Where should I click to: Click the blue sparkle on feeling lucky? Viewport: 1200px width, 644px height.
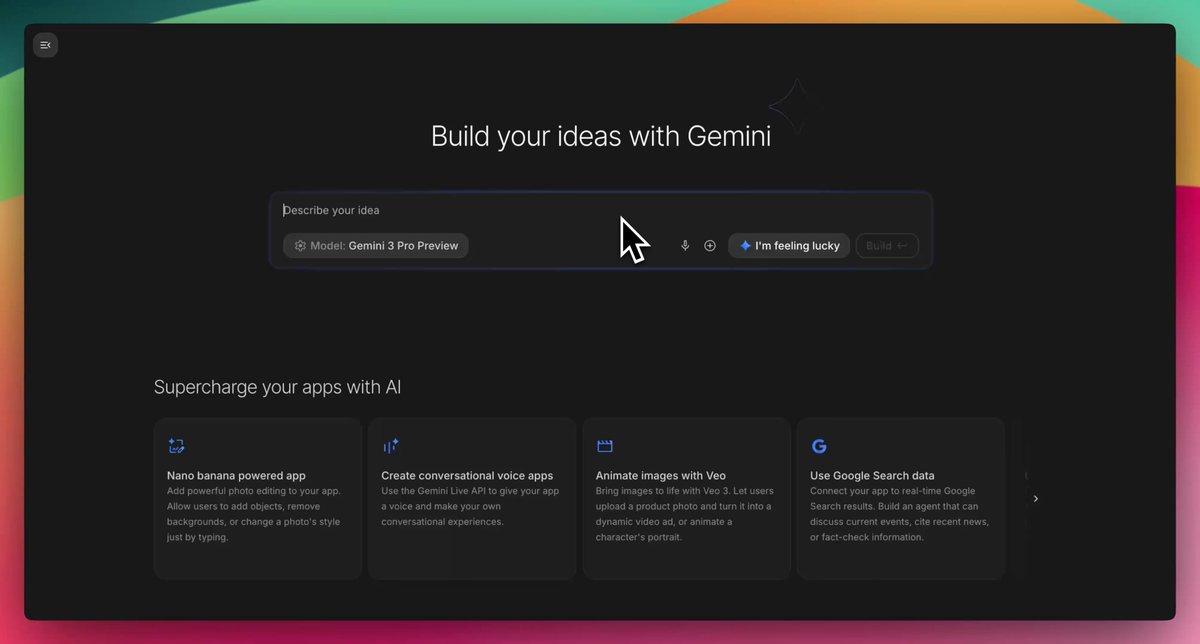745,246
